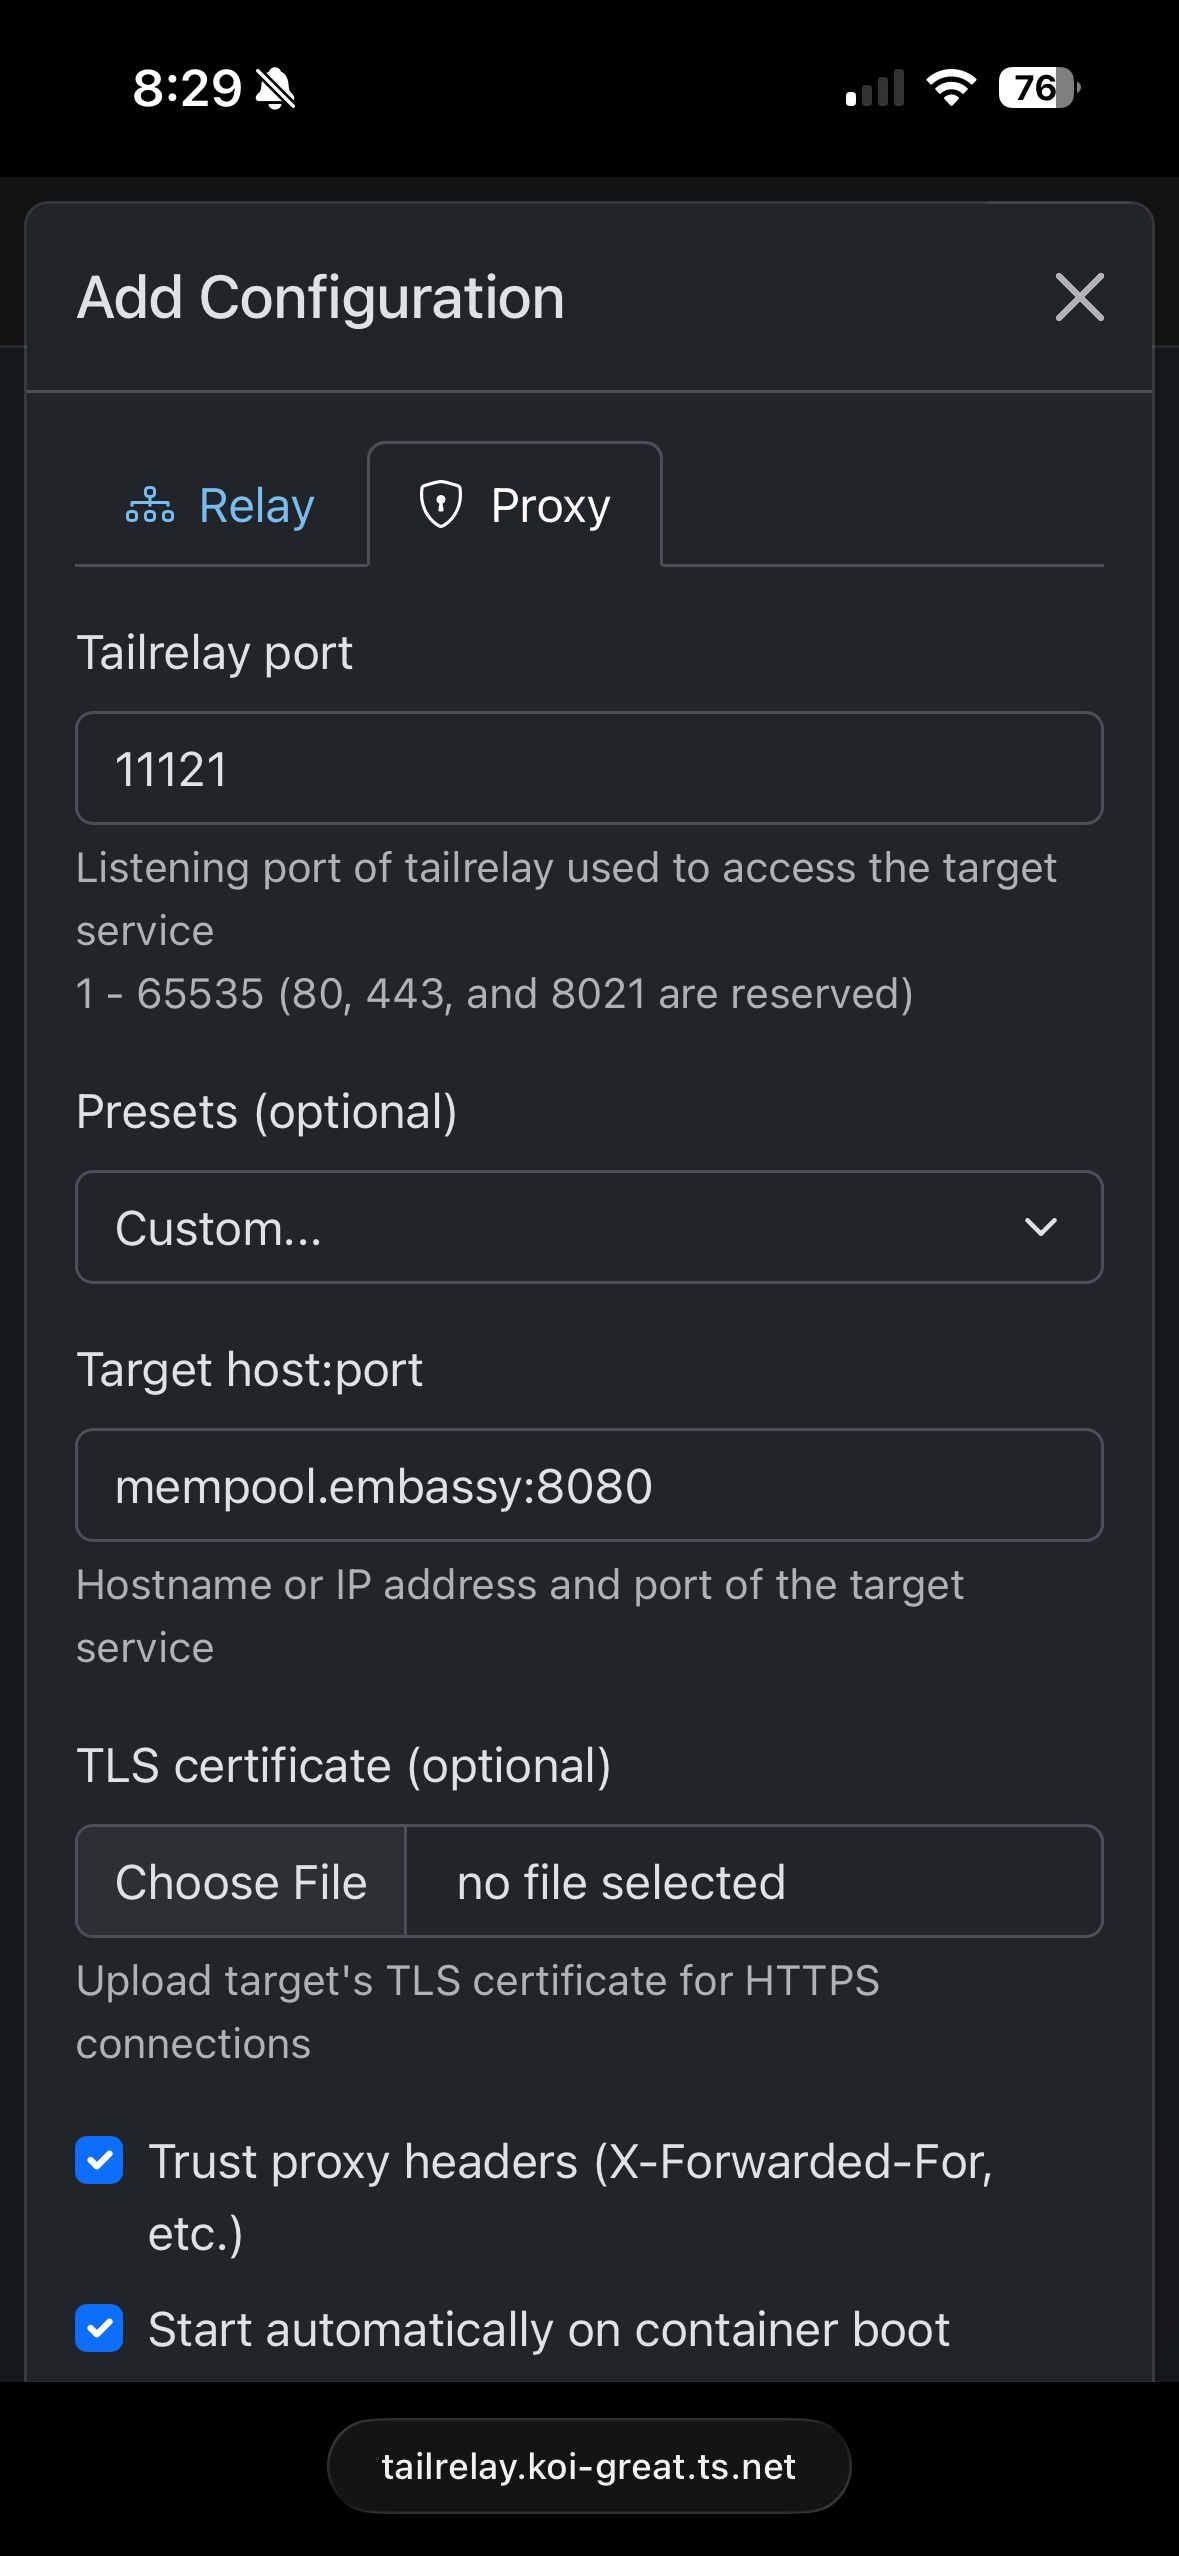Switch to the Relay tab
1179x2556 pixels.
[x=221, y=505]
